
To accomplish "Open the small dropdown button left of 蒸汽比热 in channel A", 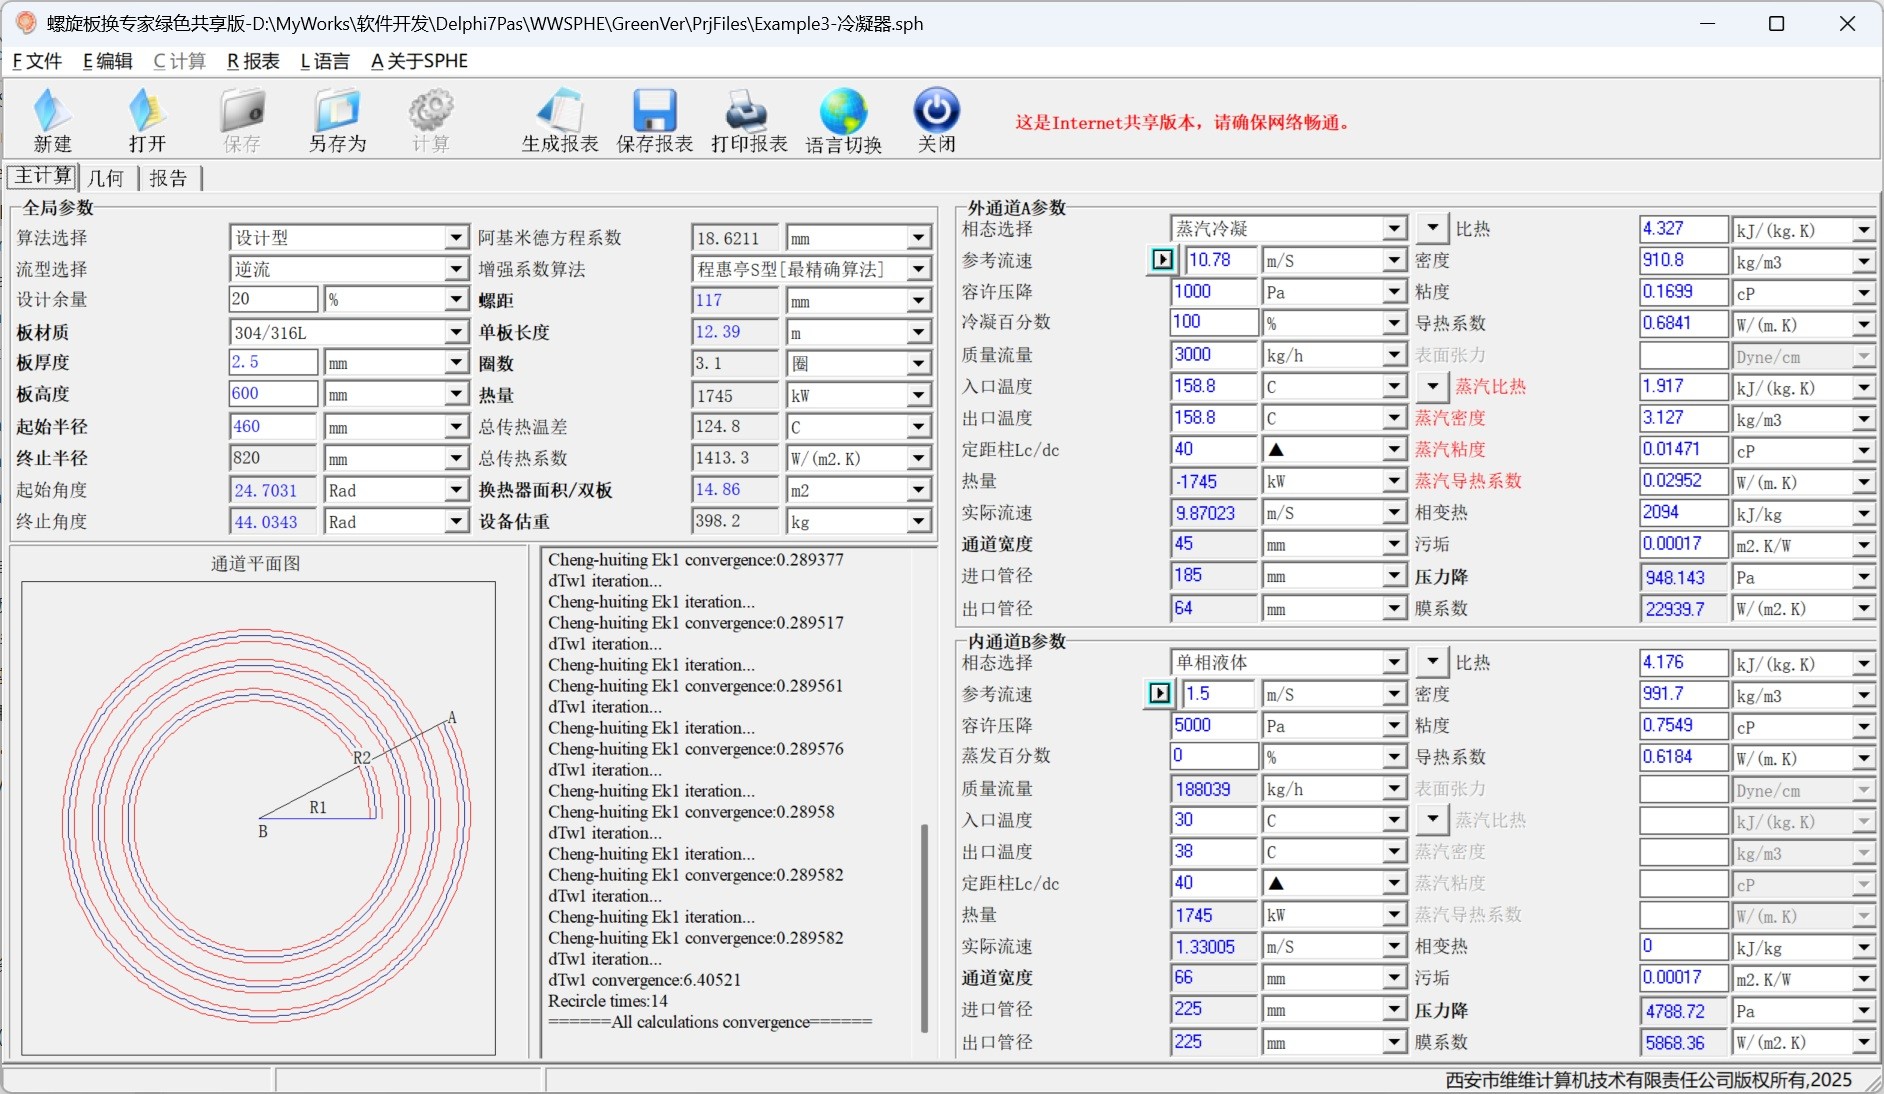I will 1432,385.
